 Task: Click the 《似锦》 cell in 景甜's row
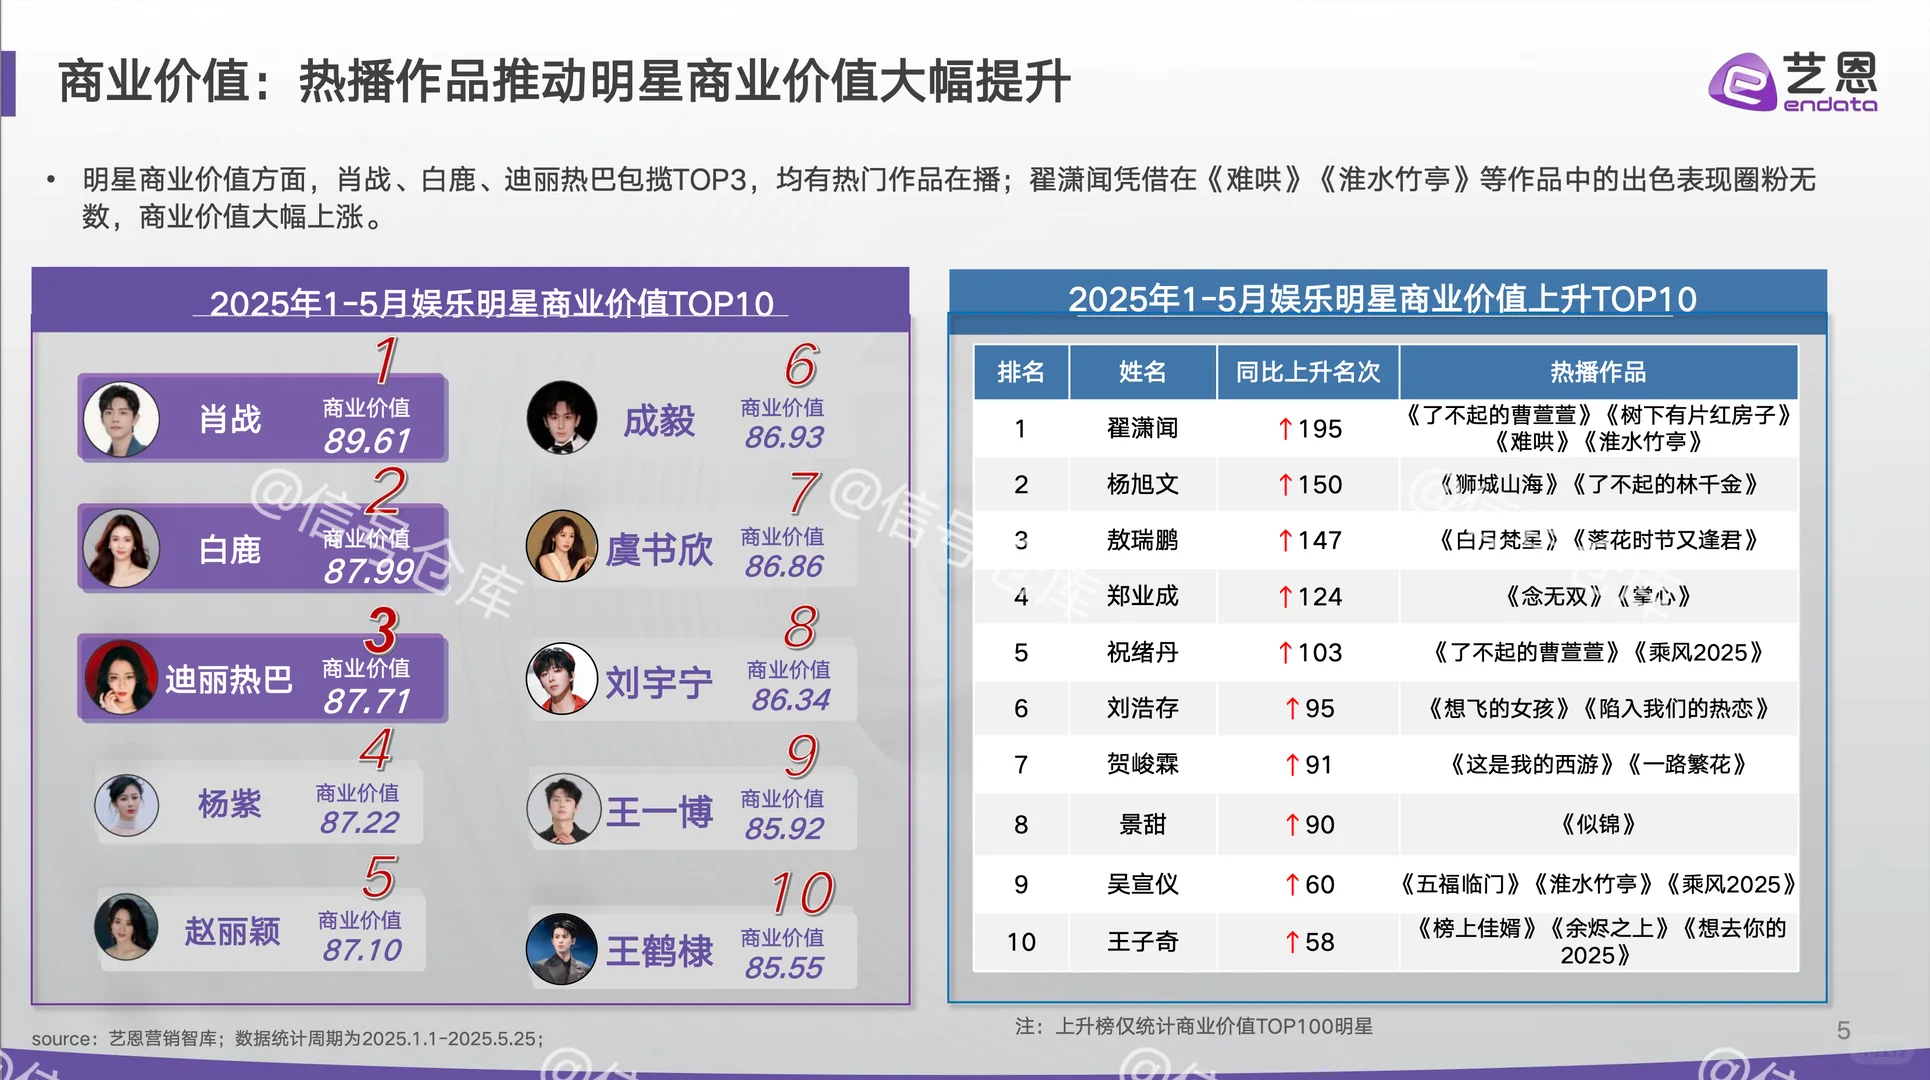[1597, 824]
